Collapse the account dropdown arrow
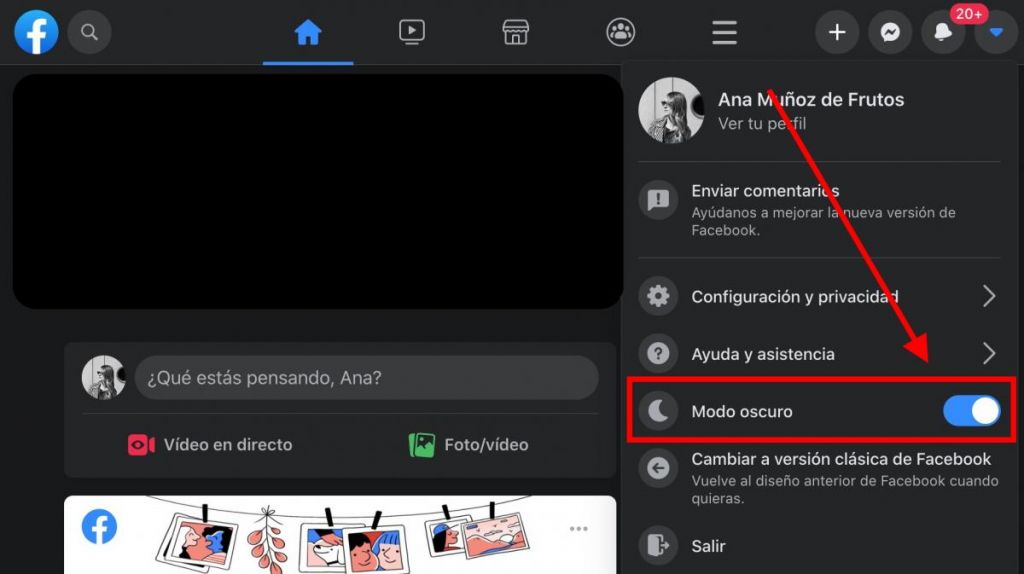The image size is (1024, 574). click(995, 33)
